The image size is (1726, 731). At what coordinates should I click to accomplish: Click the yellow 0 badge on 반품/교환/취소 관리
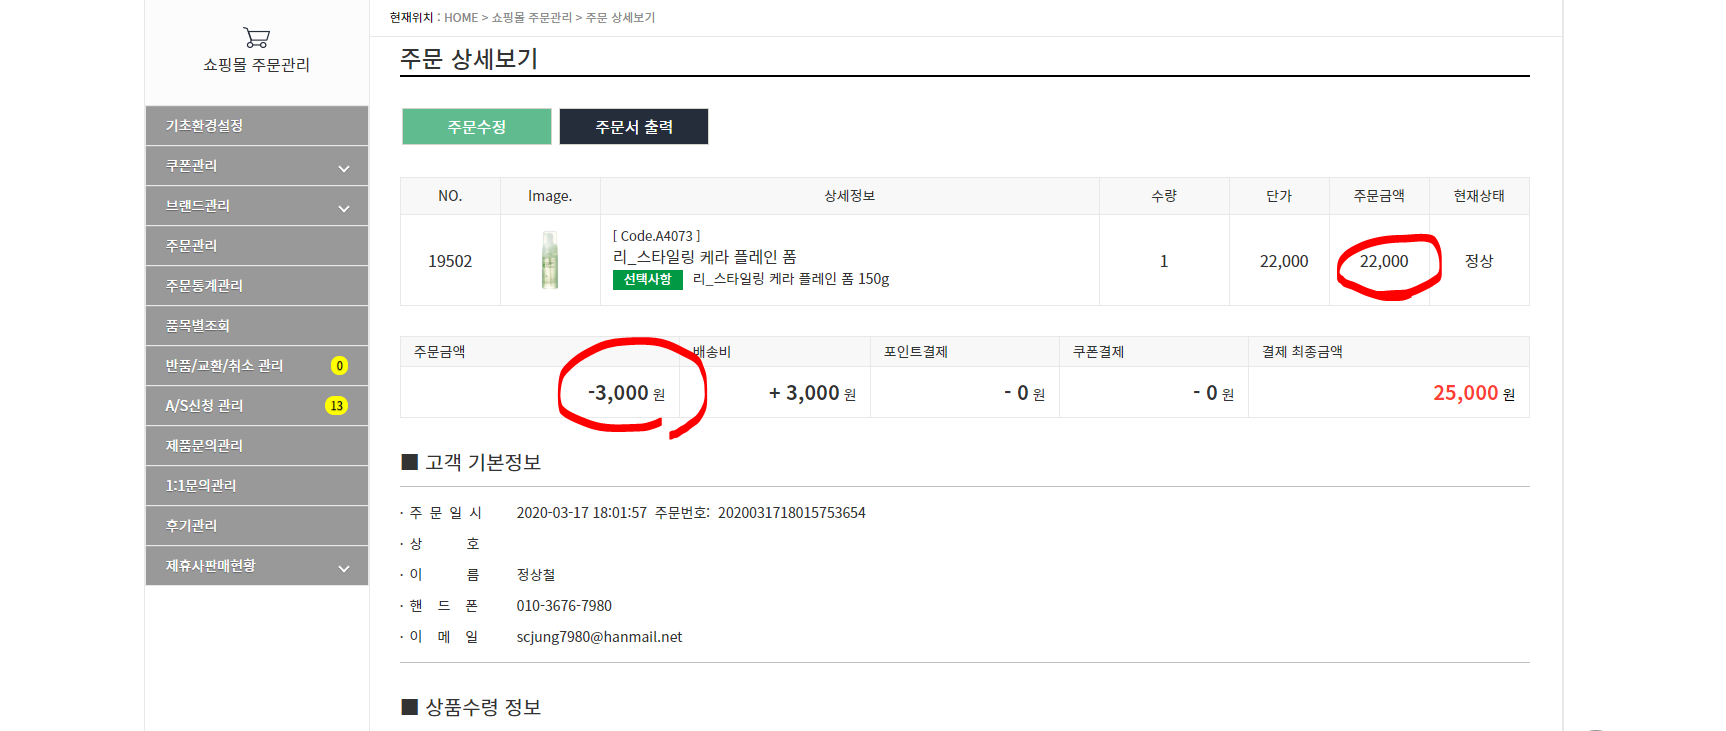pyautogui.click(x=339, y=366)
